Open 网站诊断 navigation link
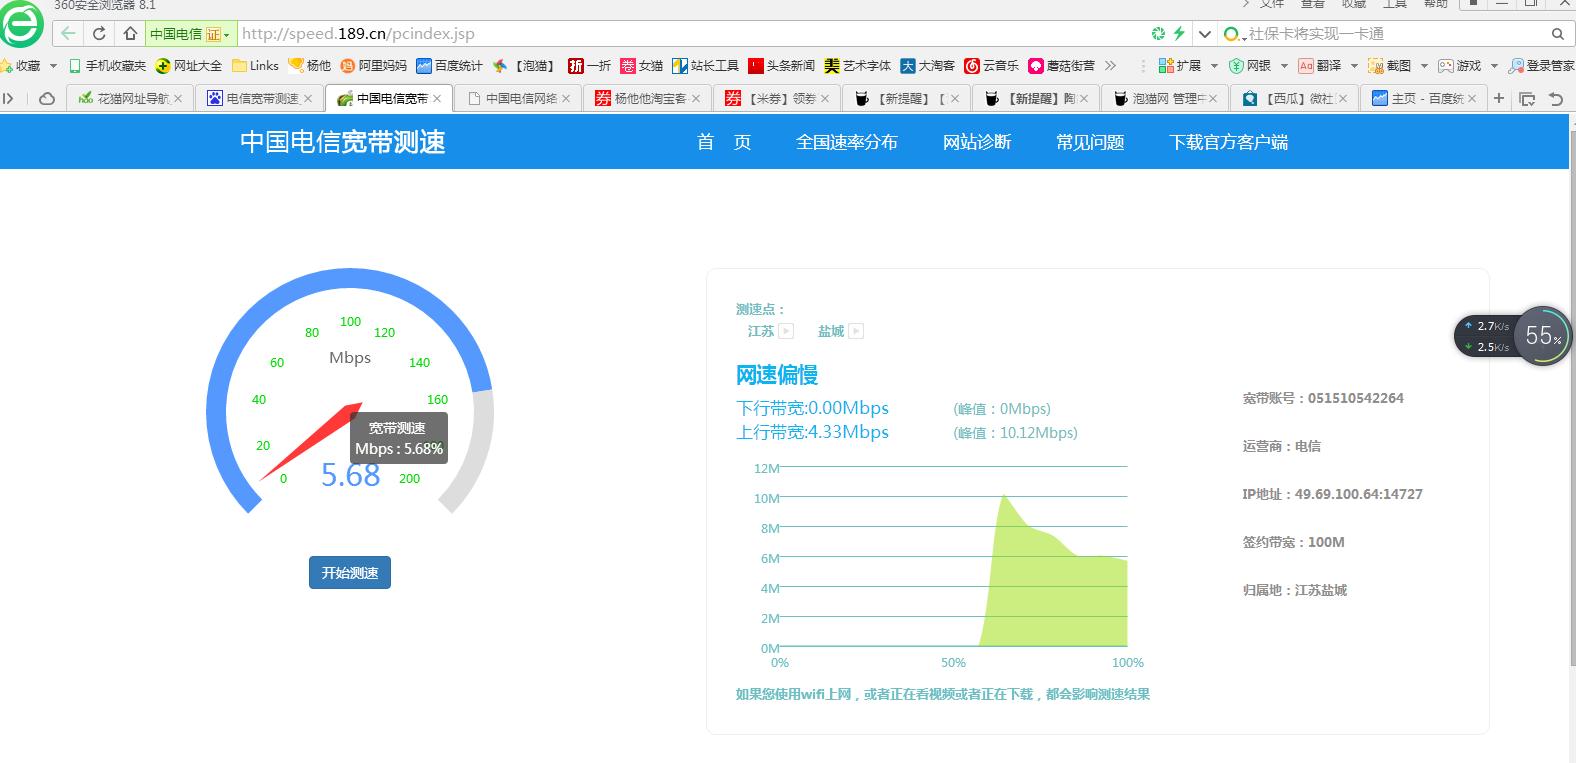The width and height of the screenshot is (1576, 763). coord(977,142)
